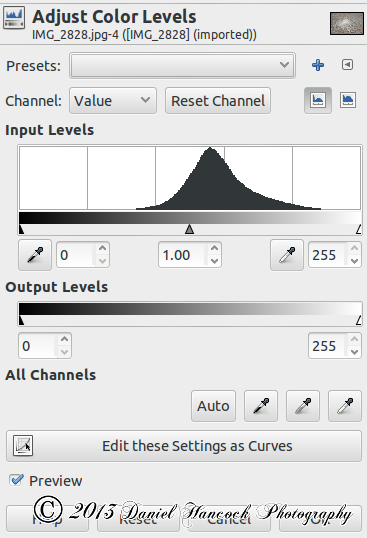The width and height of the screenshot is (367, 538).
Task: Click the Auto levels button
Action: click(x=213, y=406)
